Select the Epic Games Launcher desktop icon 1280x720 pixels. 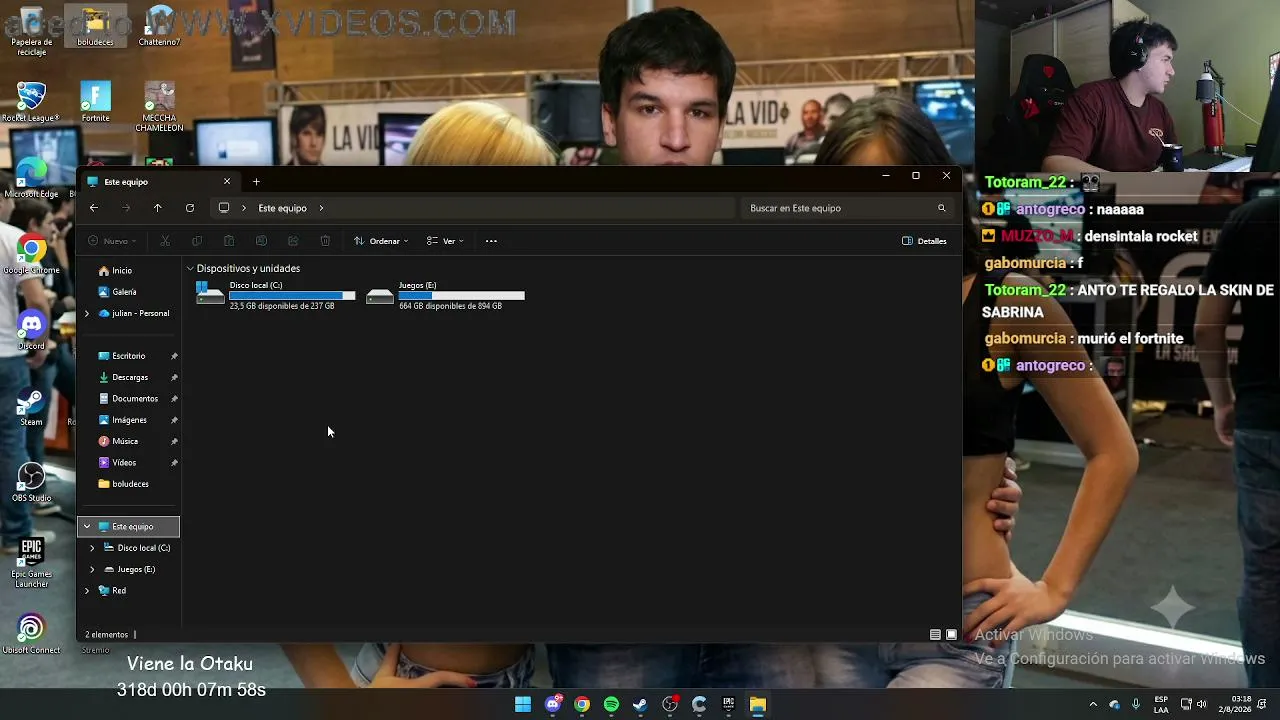point(31,563)
